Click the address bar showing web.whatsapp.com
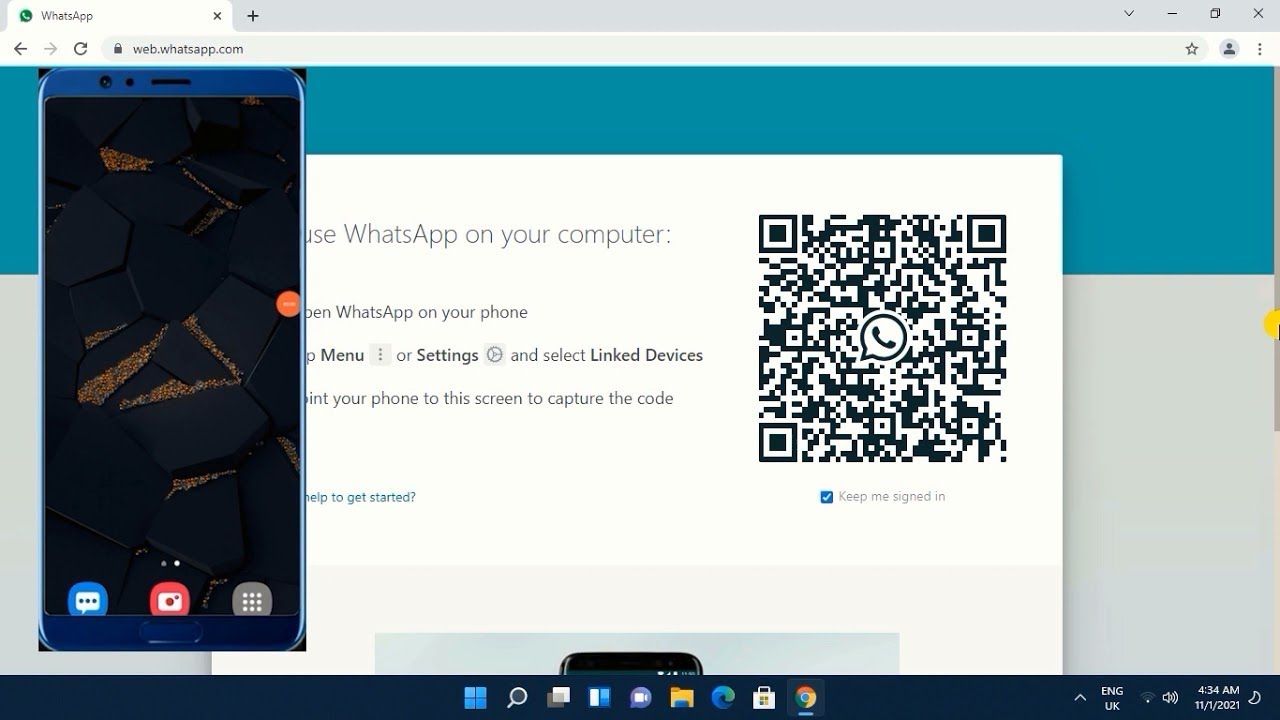The height and width of the screenshot is (720, 1280). [x=654, y=49]
